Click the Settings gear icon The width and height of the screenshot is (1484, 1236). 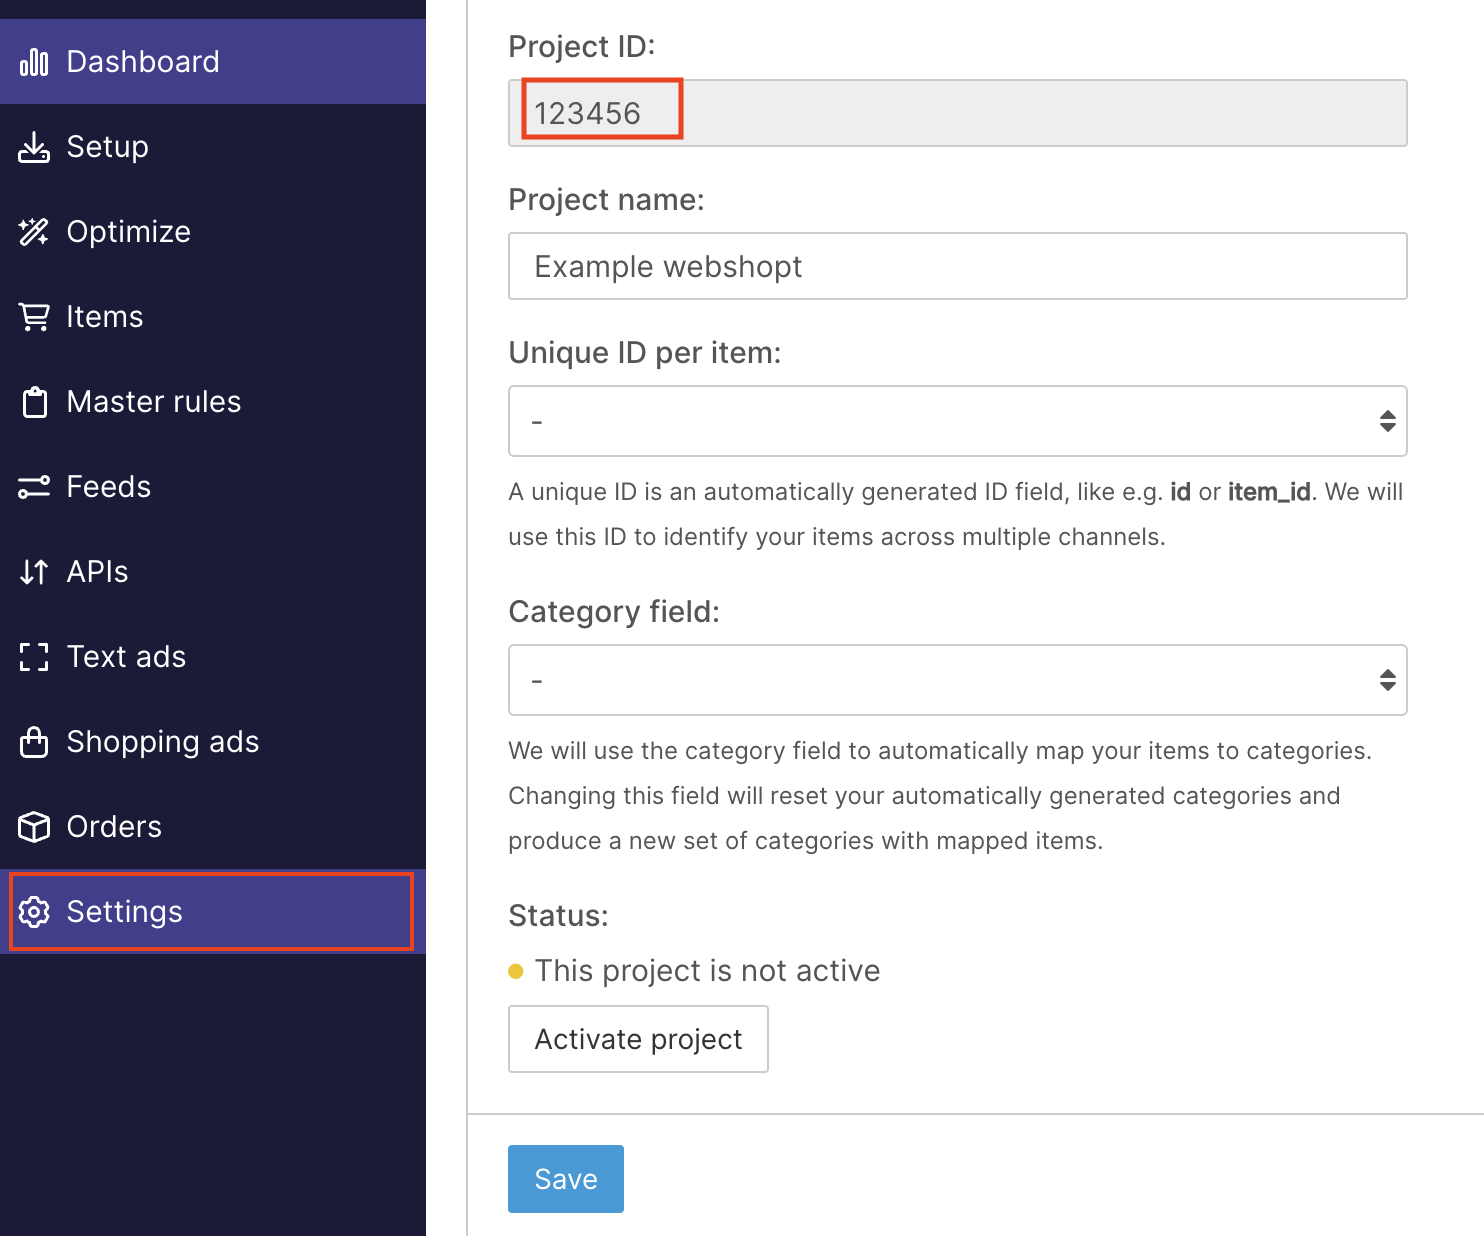(x=34, y=912)
